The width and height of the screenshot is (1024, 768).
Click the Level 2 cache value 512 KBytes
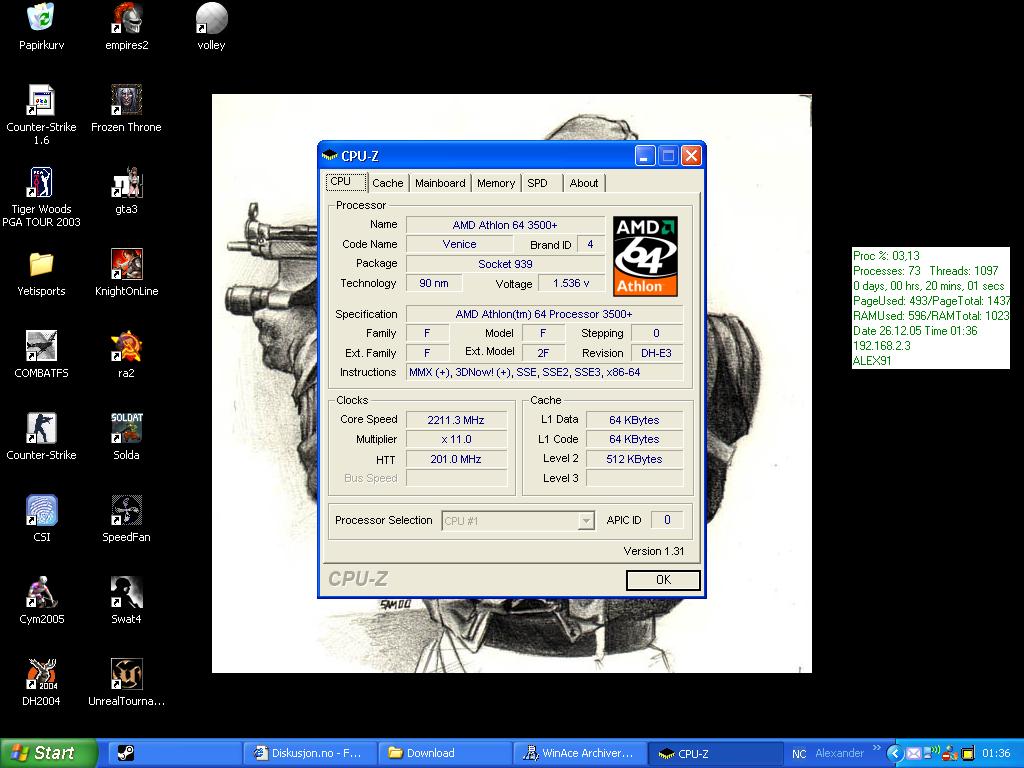[634, 459]
